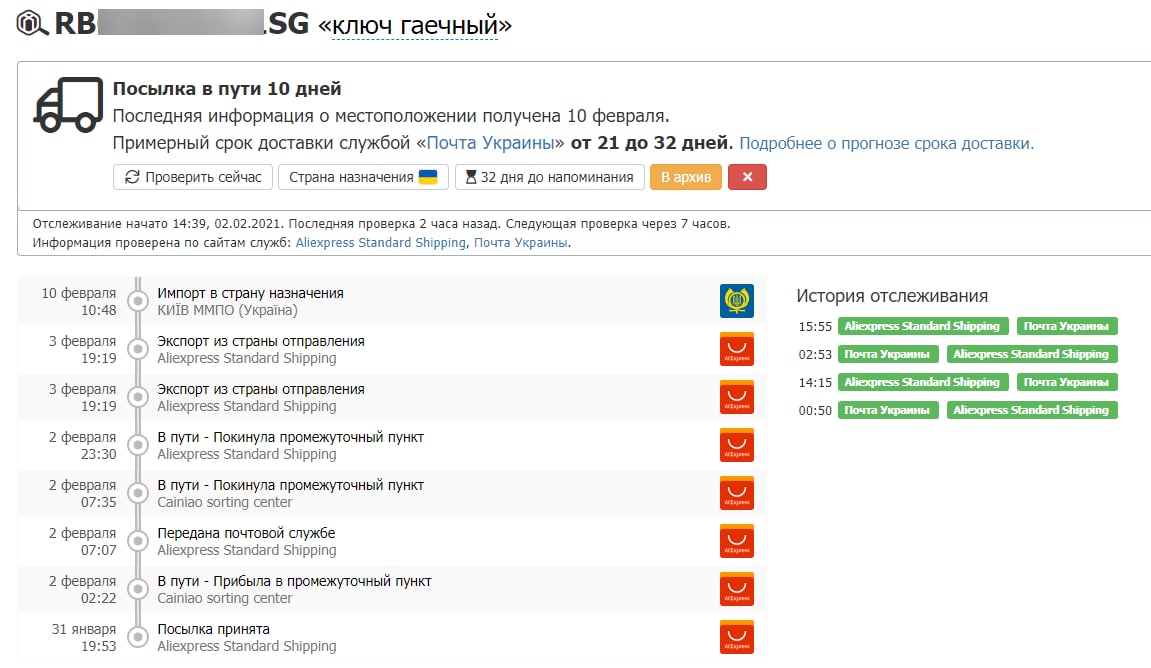The image size is (1151, 668).
Task: Click AliExpress icon on first 3 февраля export row
Action: pos(736,349)
